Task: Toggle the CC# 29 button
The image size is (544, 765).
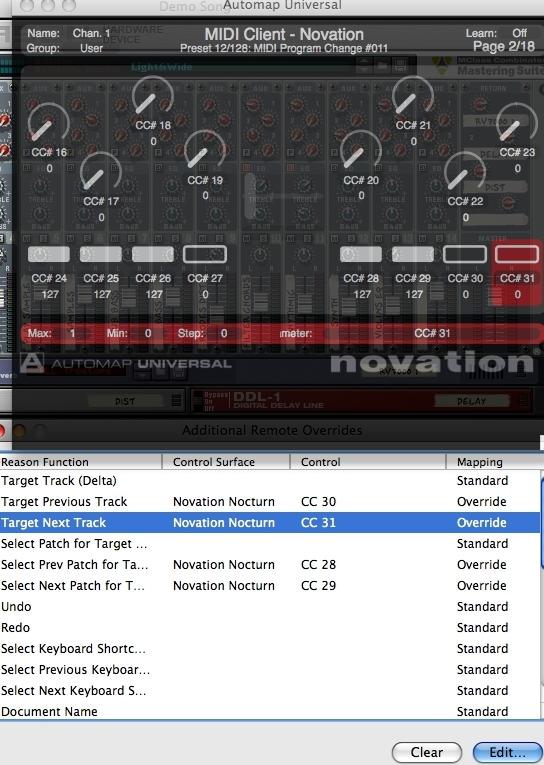Action: point(413,254)
